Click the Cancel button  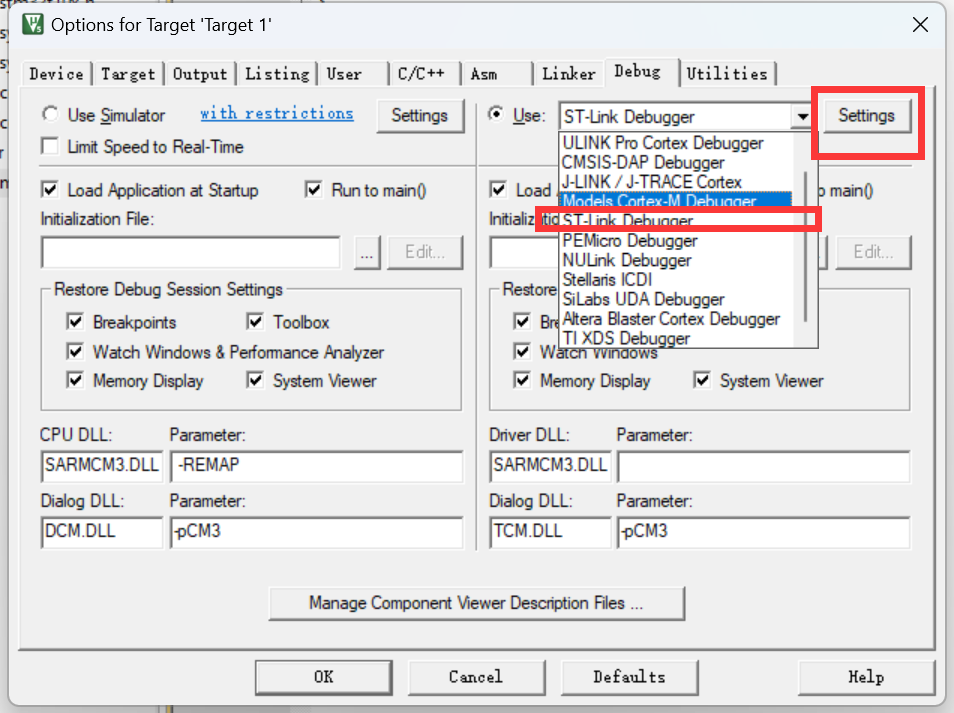[x=476, y=677]
